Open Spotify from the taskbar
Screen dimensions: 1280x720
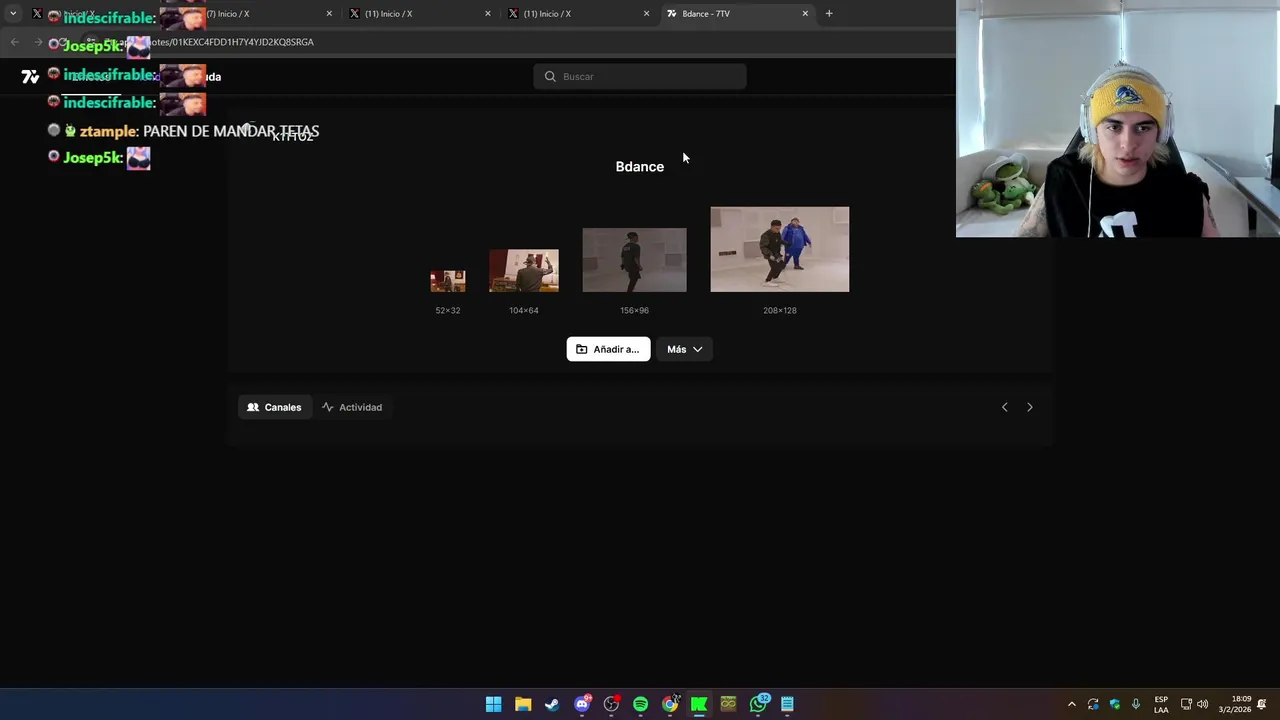(641, 704)
